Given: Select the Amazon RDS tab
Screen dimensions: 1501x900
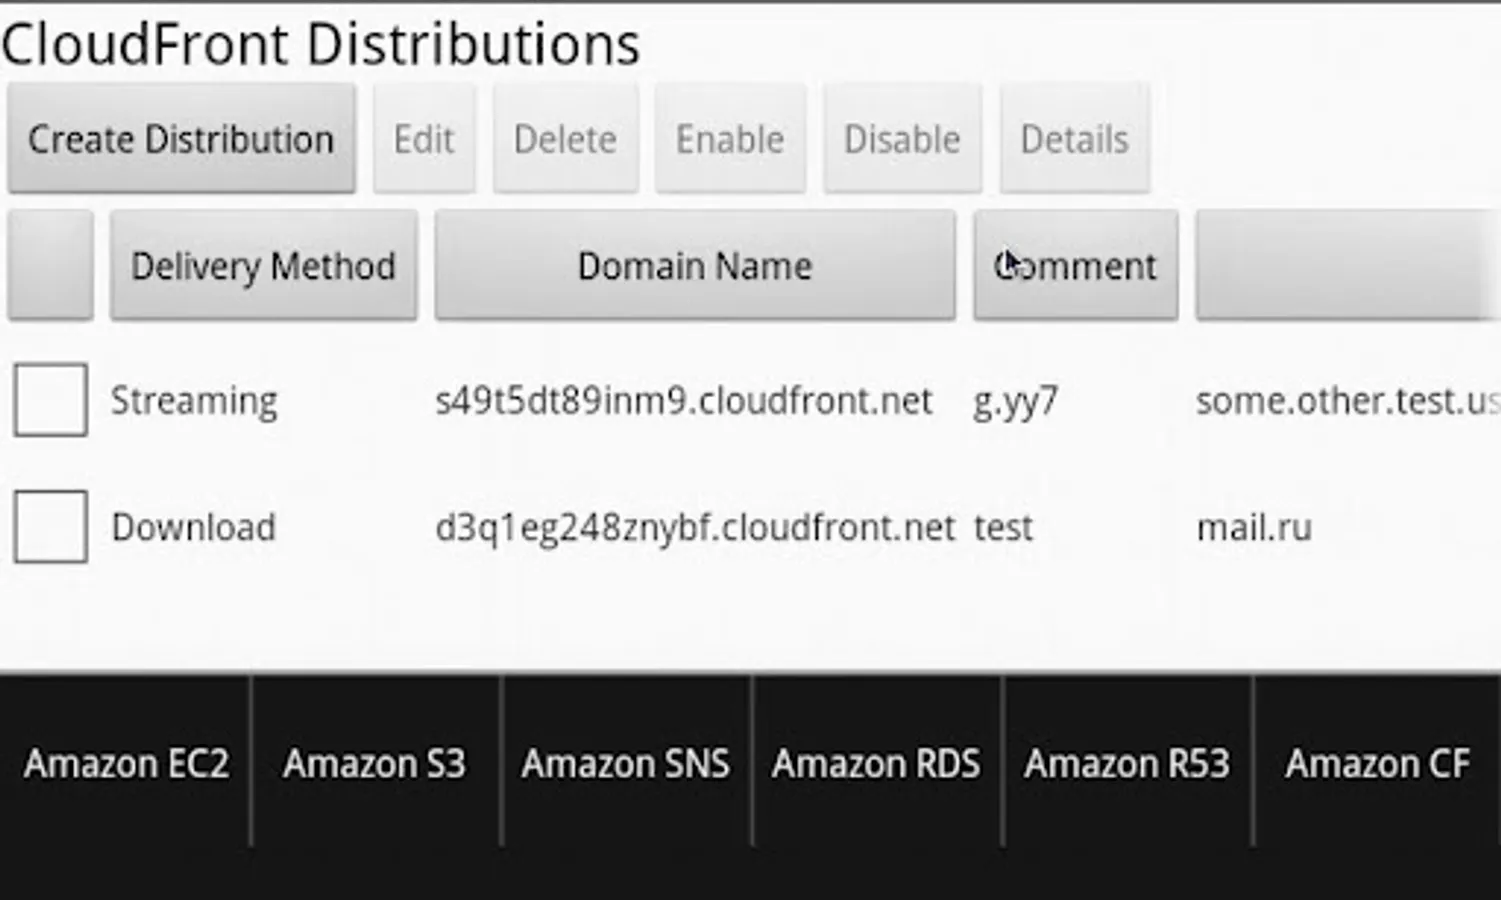Looking at the screenshot, I should [x=876, y=764].
